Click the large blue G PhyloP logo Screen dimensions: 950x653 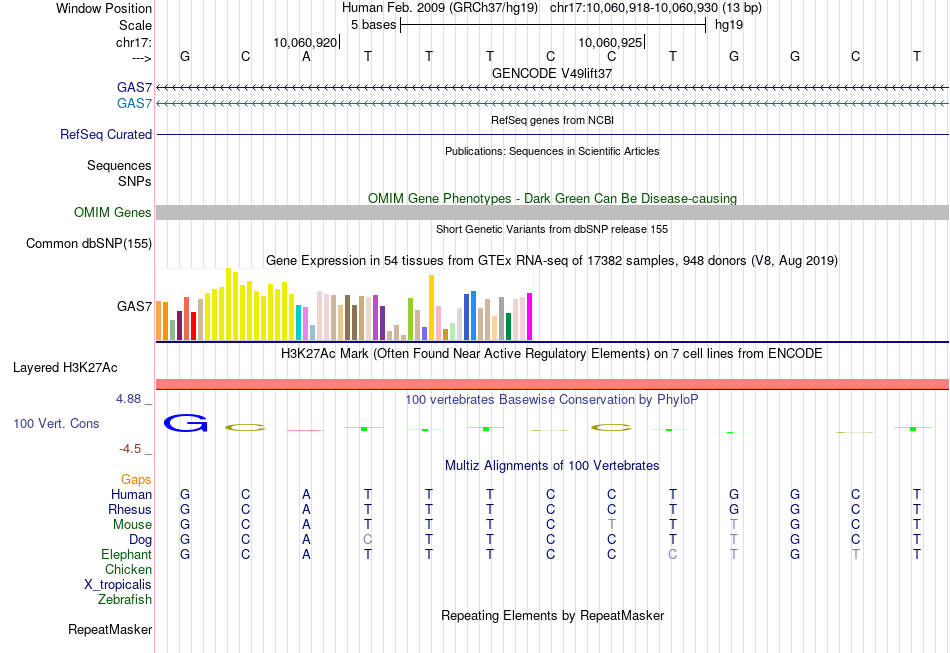click(x=185, y=423)
